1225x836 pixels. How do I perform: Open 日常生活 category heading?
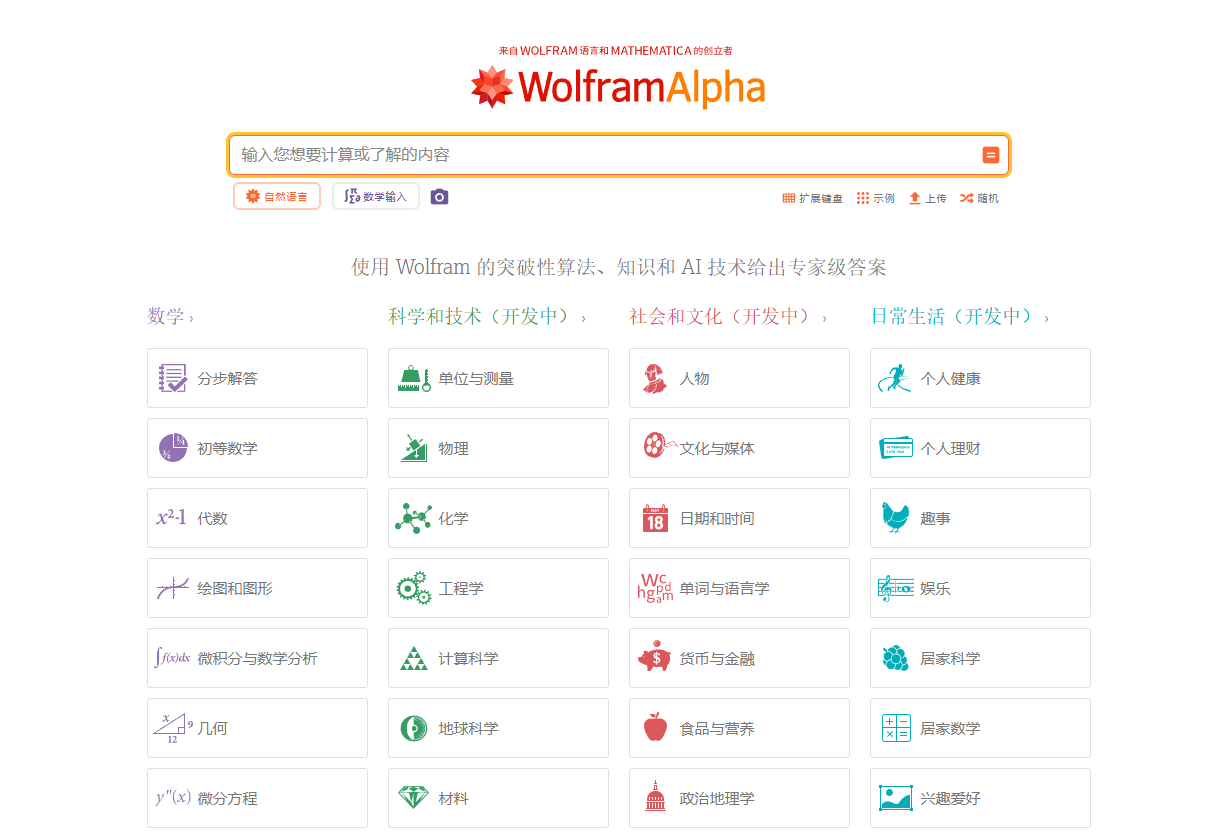click(x=960, y=316)
